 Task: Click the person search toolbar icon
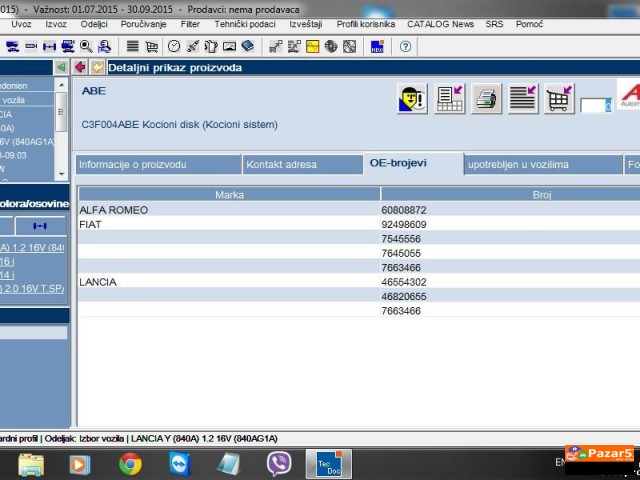tap(104, 47)
